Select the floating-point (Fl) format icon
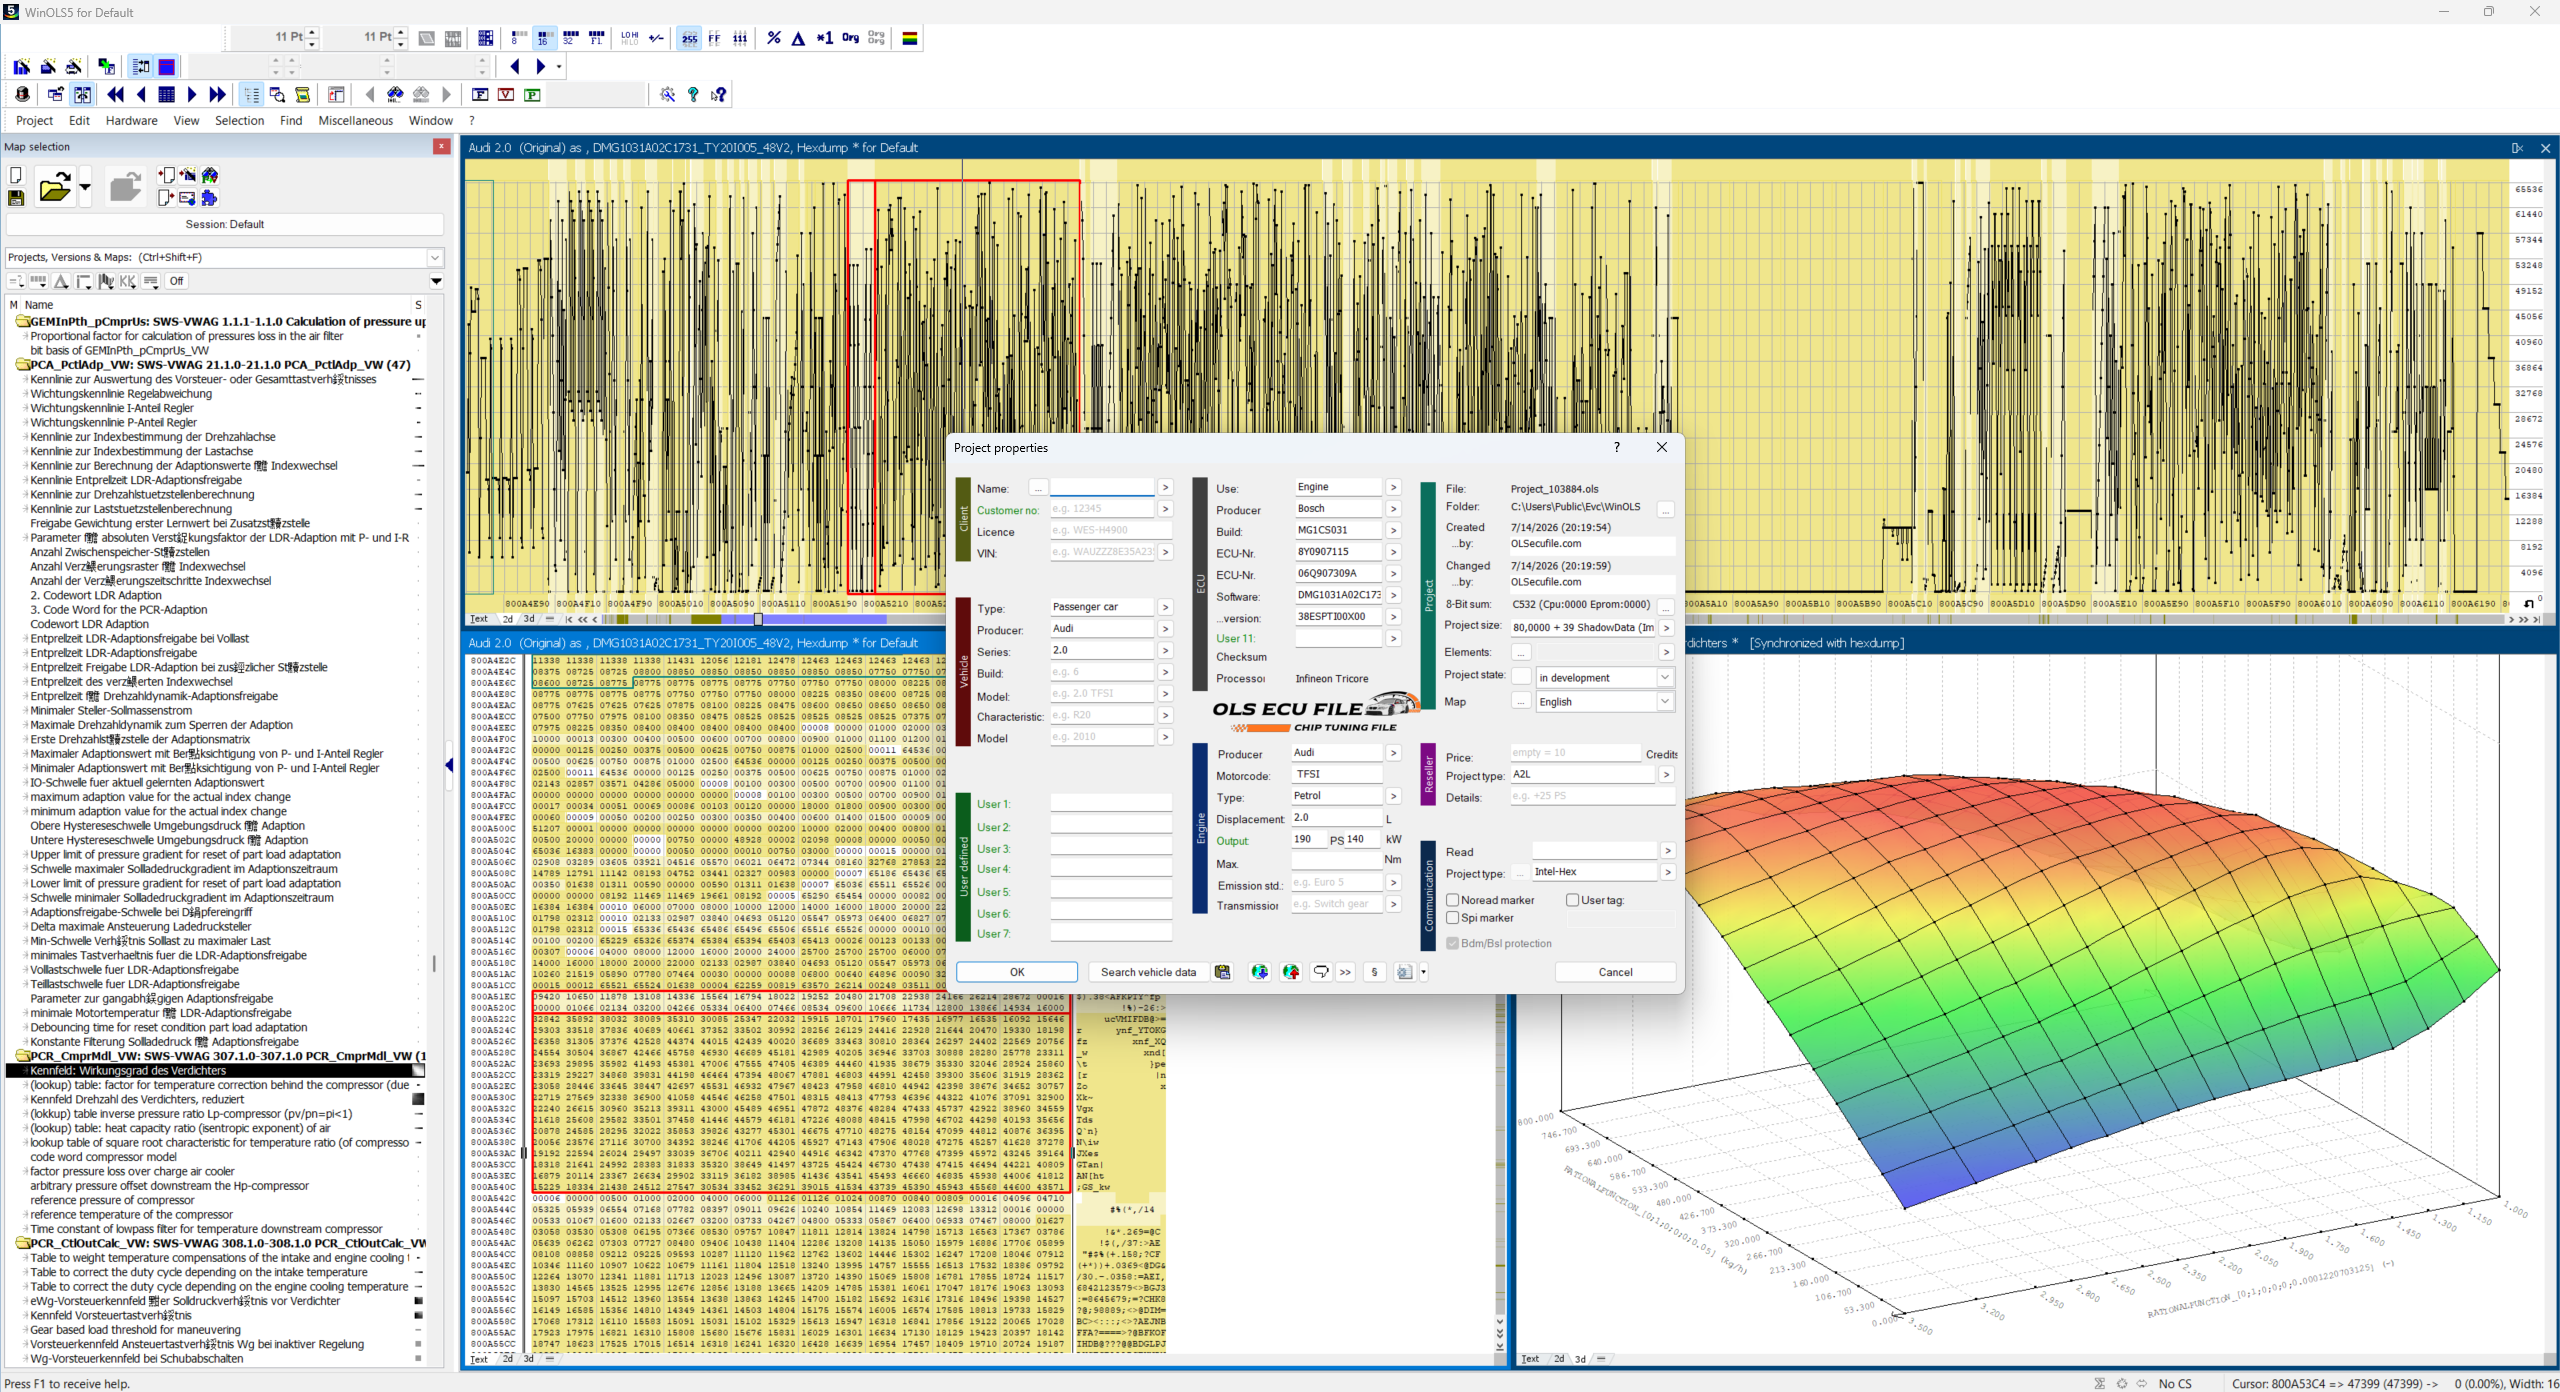This screenshot has height=1392, width=2560. [597, 38]
